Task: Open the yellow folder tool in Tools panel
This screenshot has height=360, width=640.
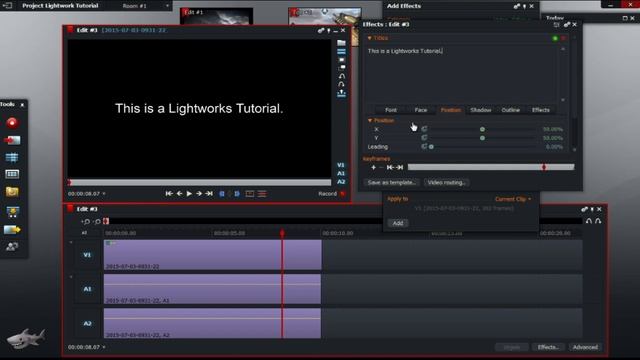Action: [x=12, y=191]
